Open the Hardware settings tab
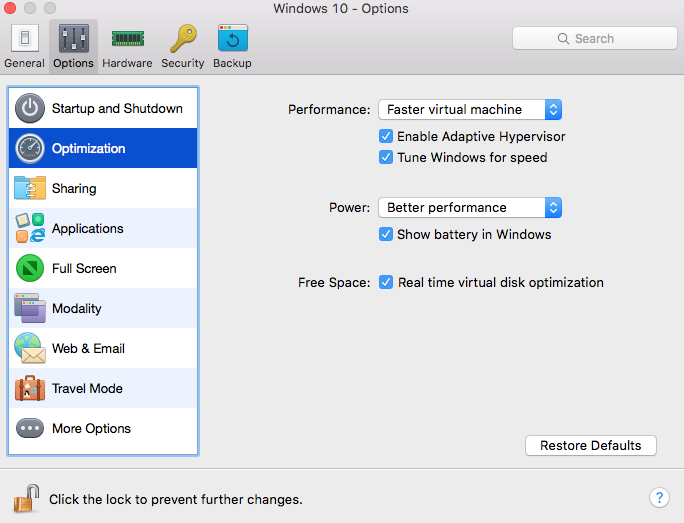This screenshot has height=523, width=684. pyautogui.click(x=127, y=46)
